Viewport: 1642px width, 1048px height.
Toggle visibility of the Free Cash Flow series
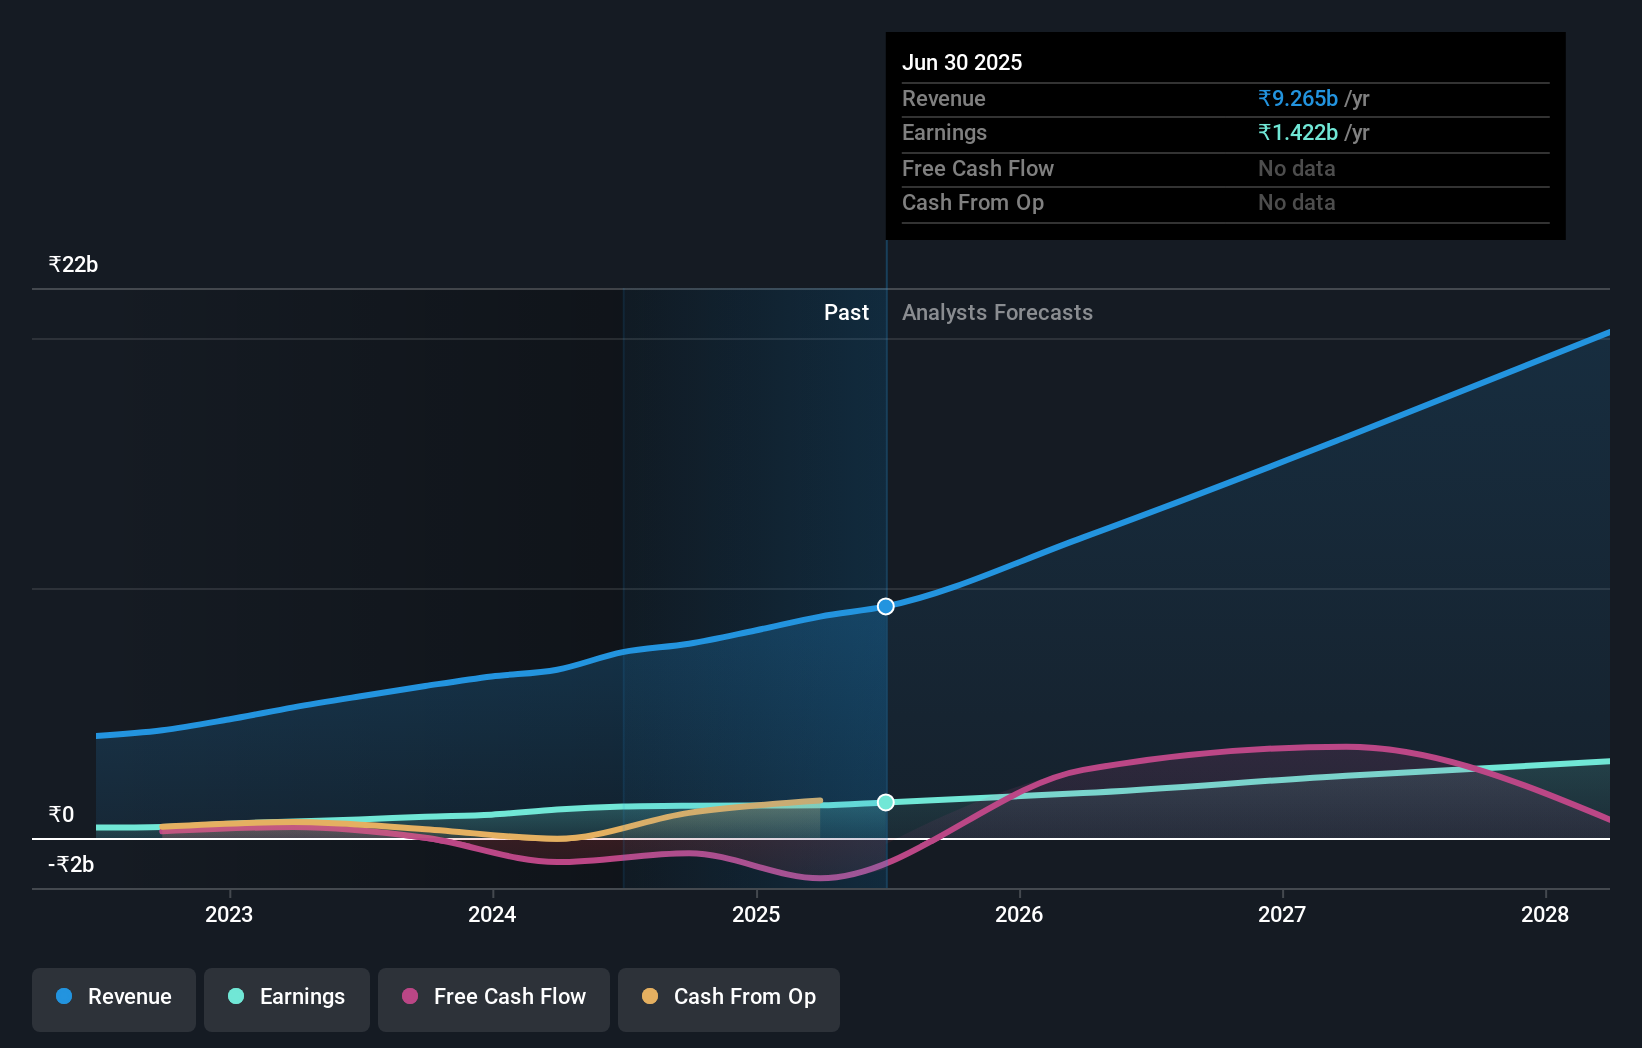[494, 997]
